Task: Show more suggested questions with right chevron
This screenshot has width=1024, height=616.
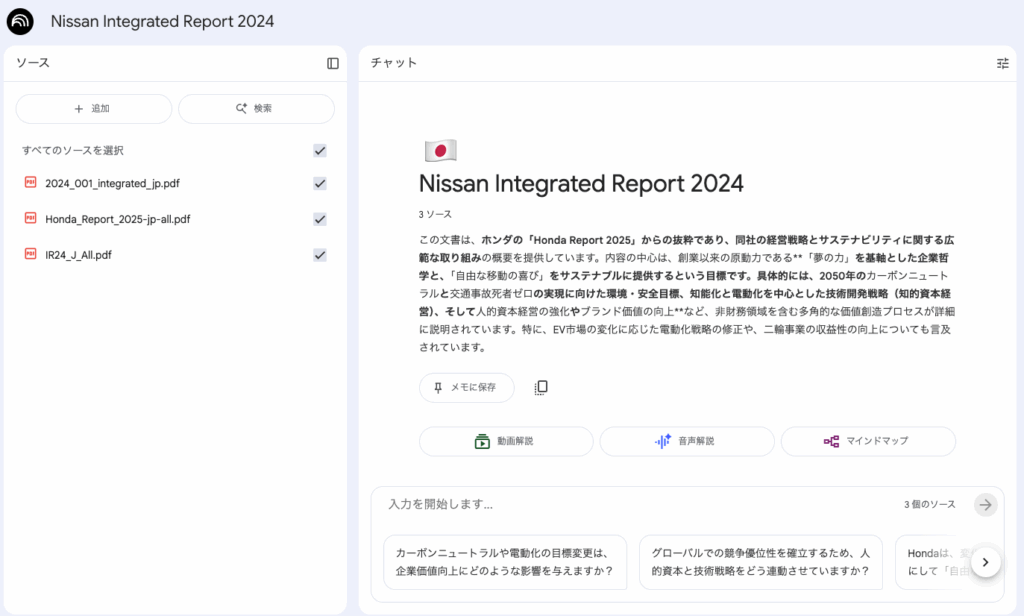Action: click(985, 563)
